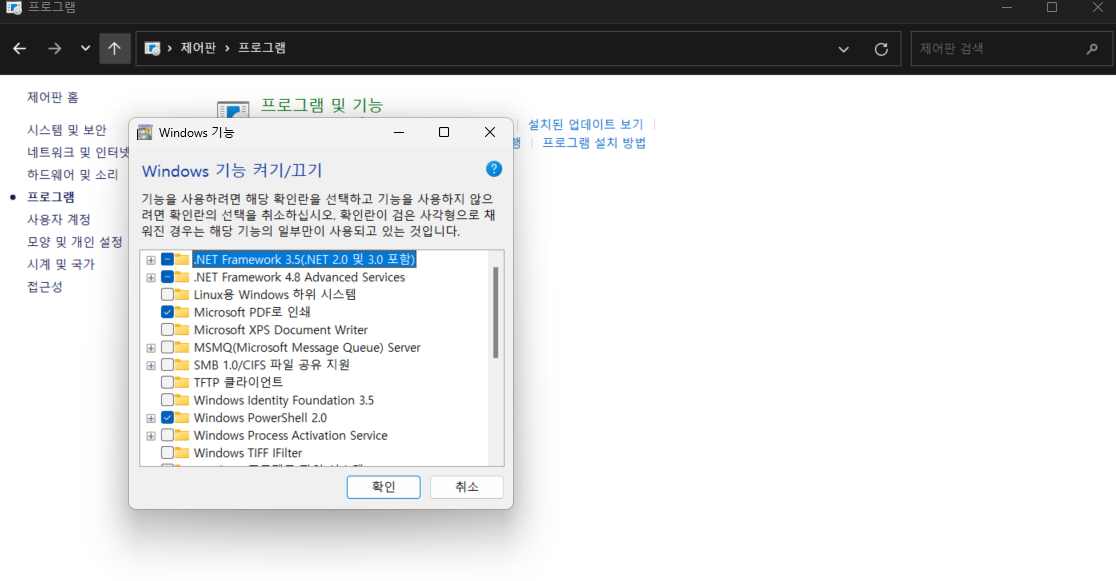This screenshot has height=581, width=1116.
Task: Click folder icon of Microsoft XPS Document Writer
Action: pos(182,330)
